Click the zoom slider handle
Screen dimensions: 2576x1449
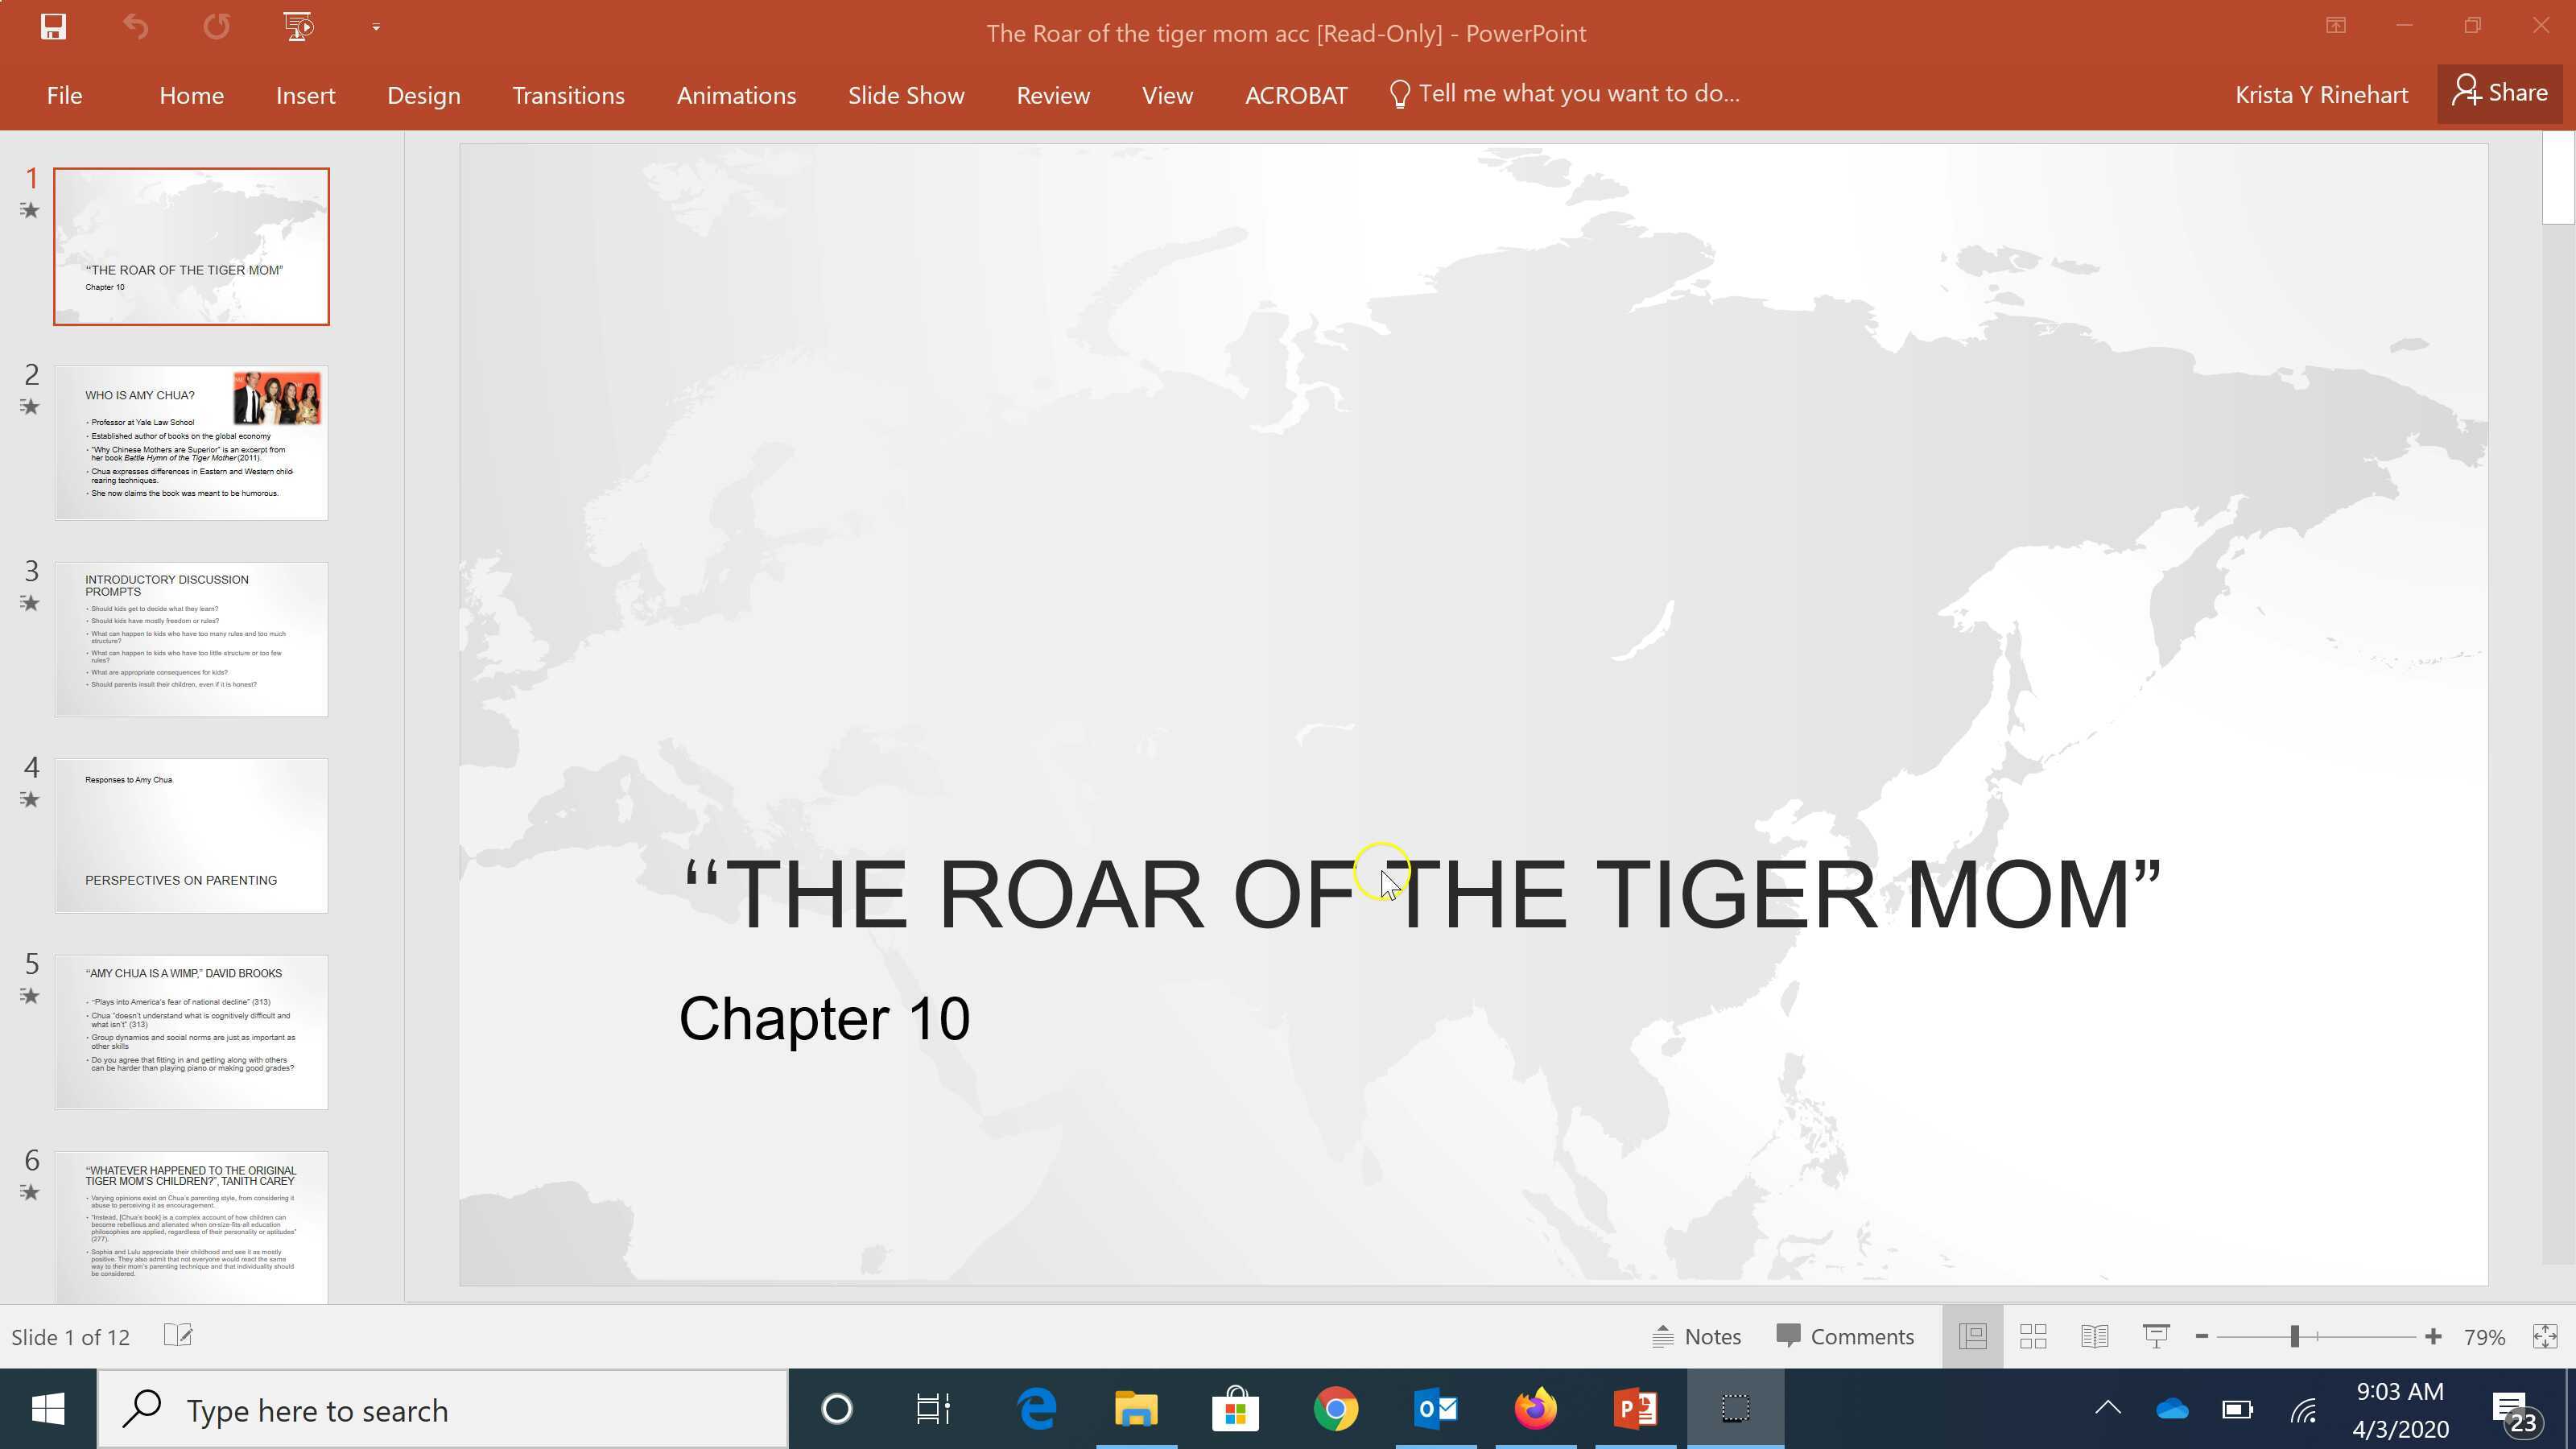[2297, 1336]
